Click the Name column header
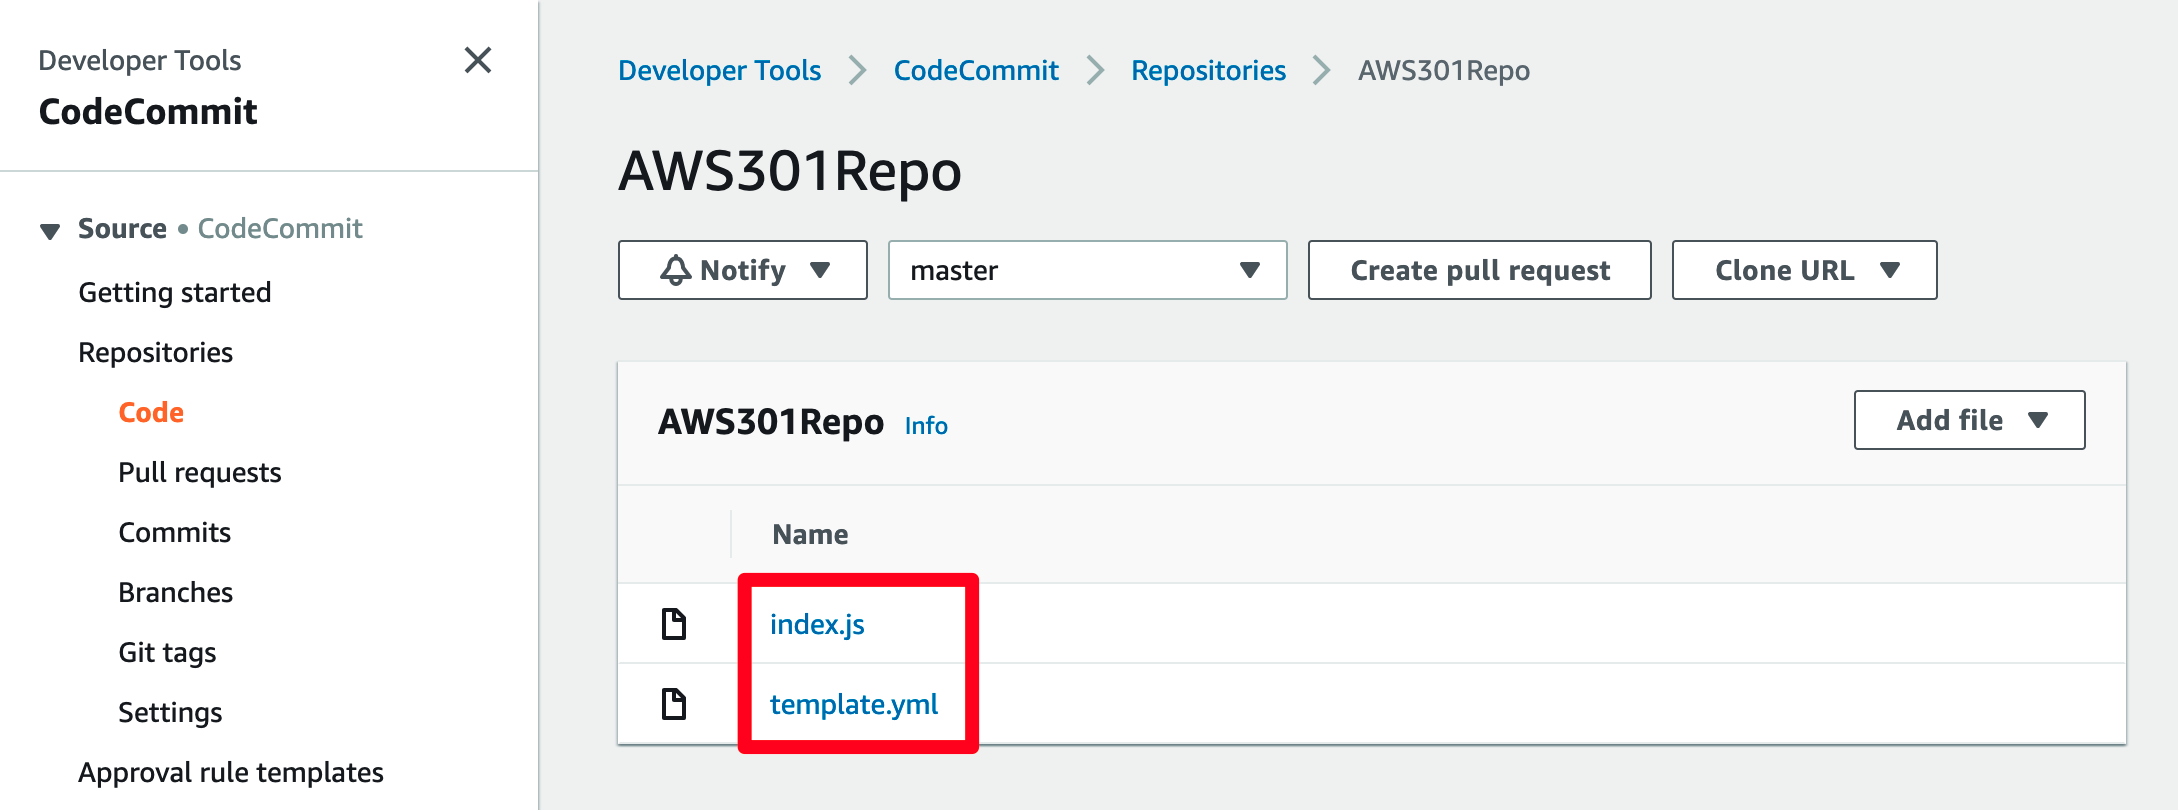 click(x=810, y=534)
